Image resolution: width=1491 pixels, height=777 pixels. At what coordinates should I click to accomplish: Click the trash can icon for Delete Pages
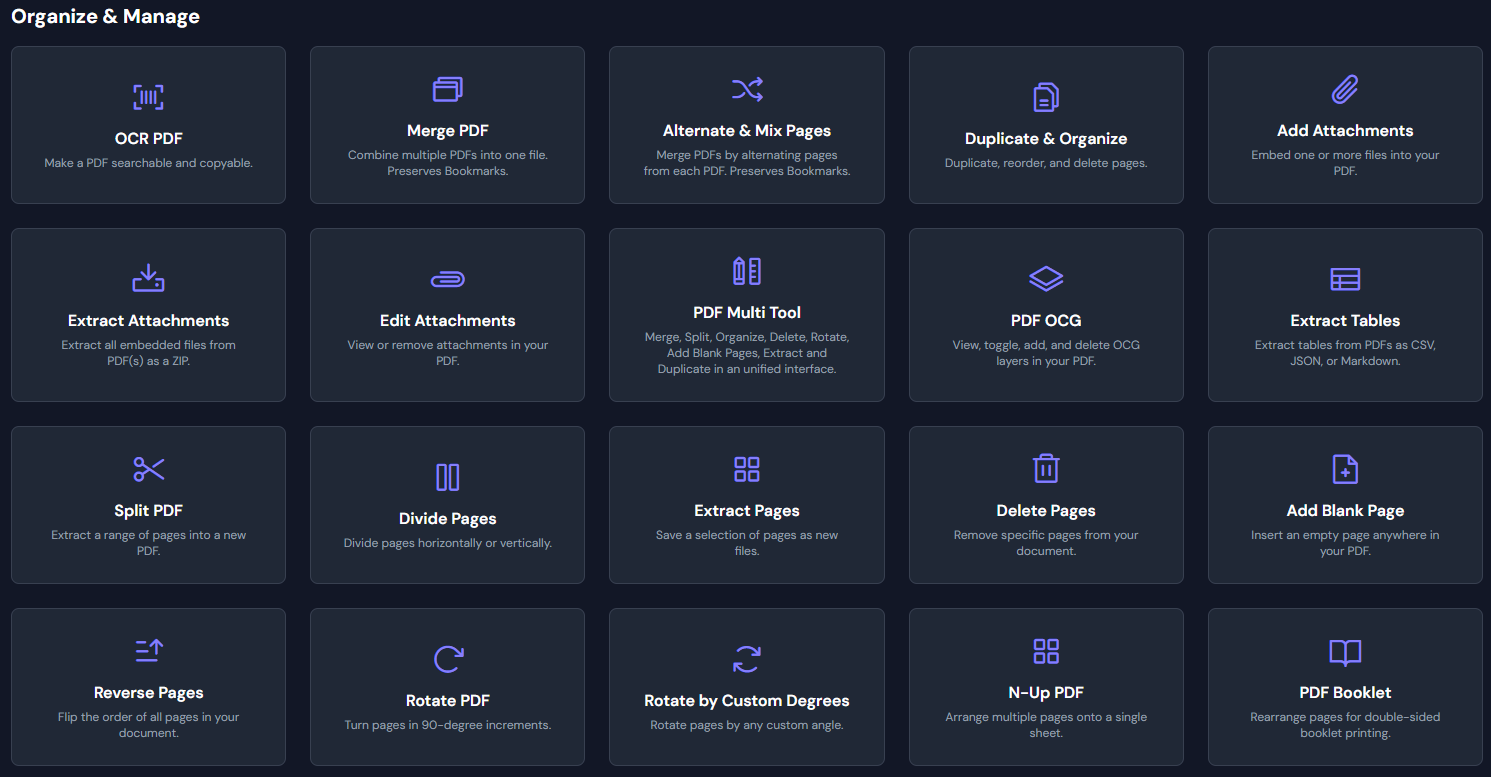pyautogui.click(x=1046, y=469)
